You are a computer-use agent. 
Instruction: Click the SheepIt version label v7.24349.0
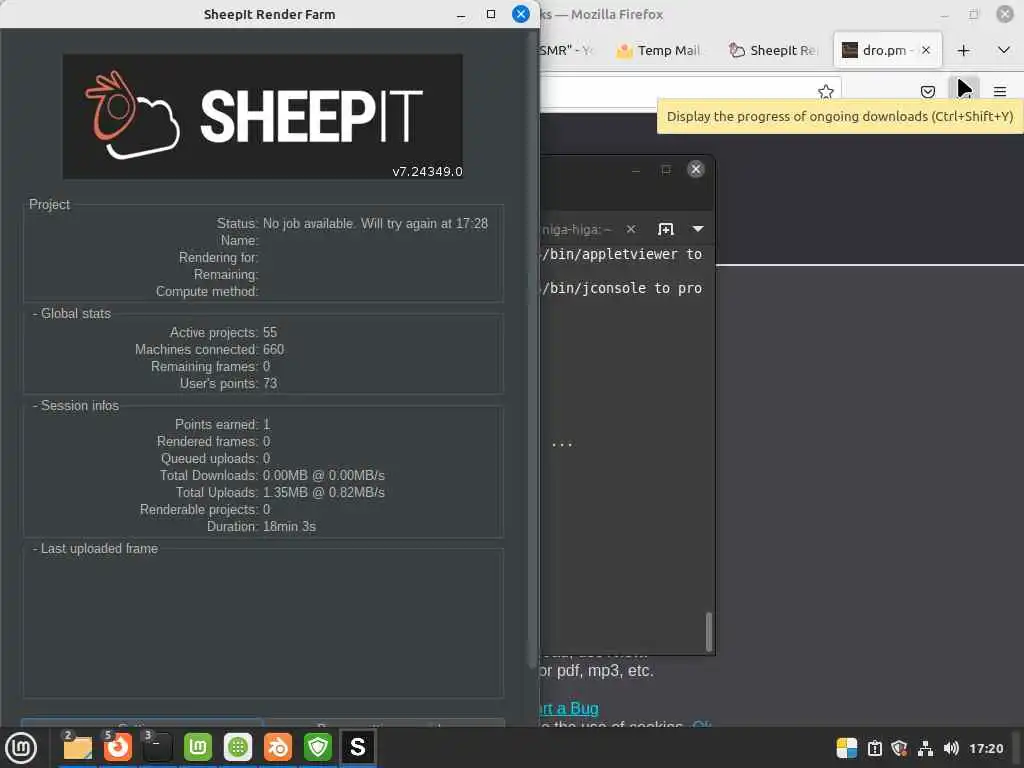(x=427, y=172)
